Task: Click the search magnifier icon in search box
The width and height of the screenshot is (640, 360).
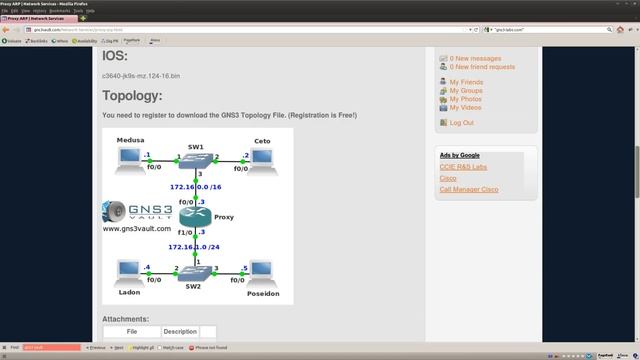Action: click(609, 30)
